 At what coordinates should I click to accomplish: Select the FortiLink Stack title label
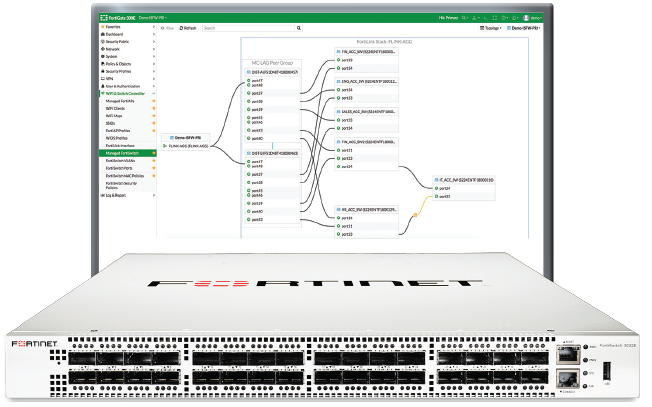(384, 42)
